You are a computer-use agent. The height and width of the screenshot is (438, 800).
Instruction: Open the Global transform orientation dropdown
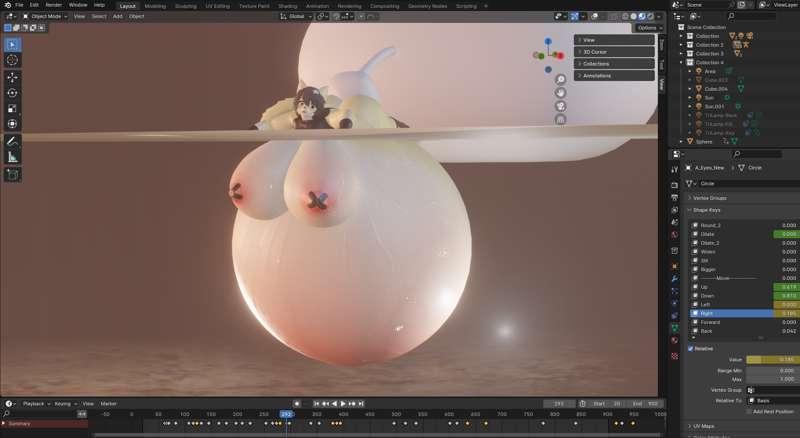click(x=296, y=16)
